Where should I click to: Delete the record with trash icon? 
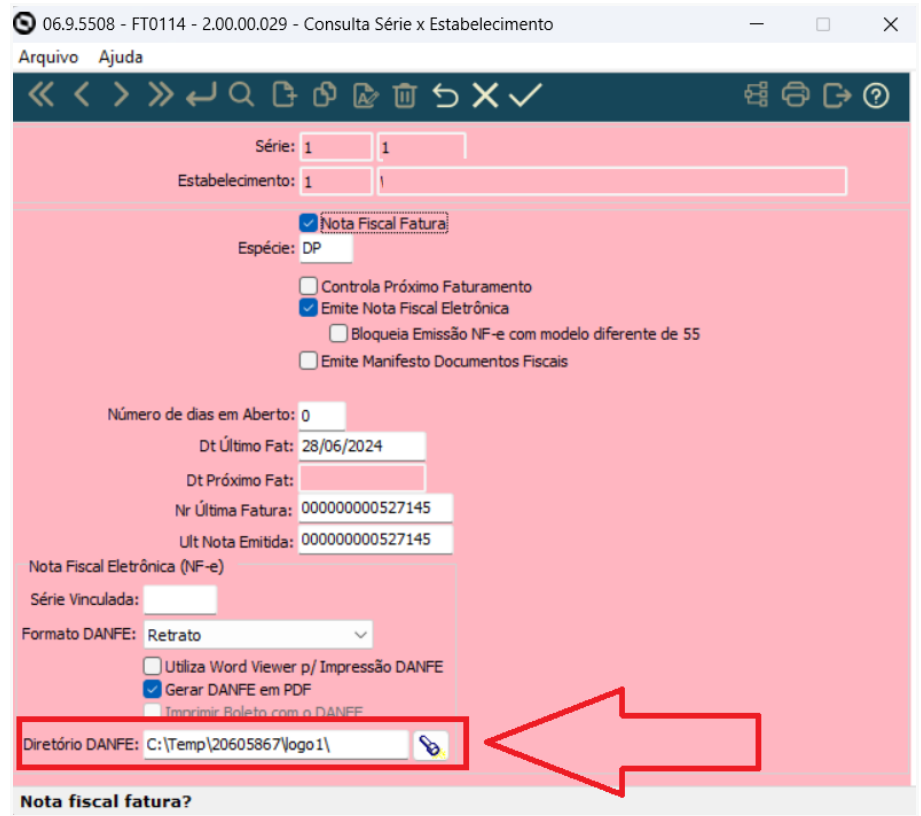click(x=405, y=95)
